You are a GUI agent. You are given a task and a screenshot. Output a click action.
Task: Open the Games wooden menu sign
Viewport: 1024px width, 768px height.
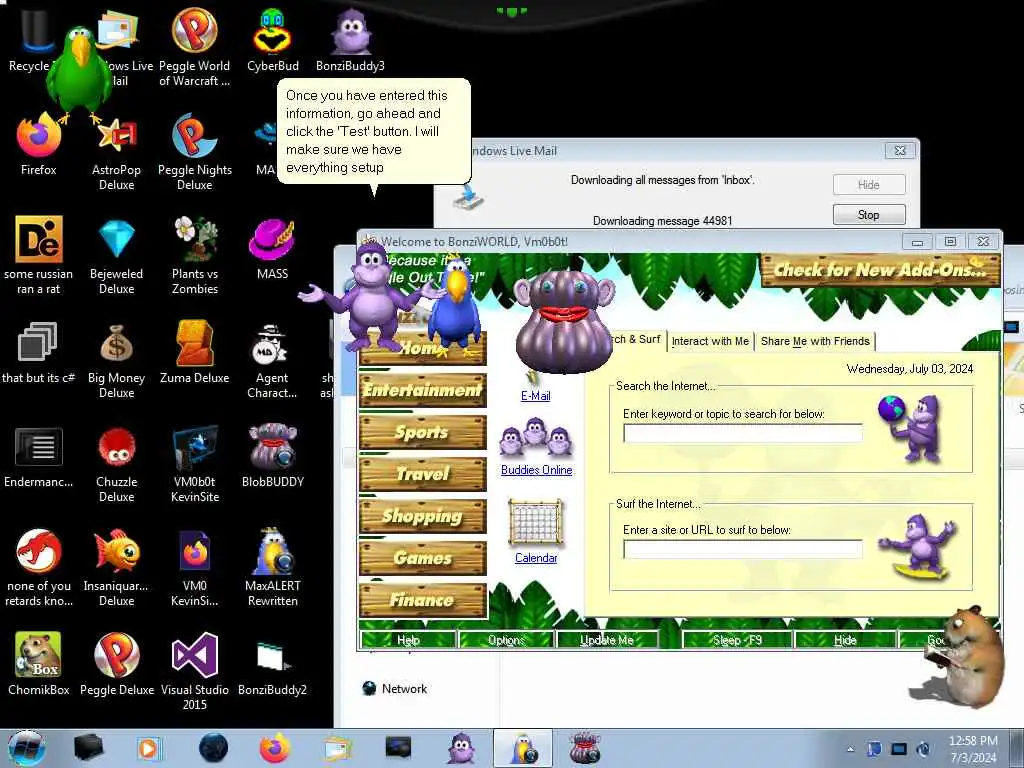[x=423, y=558]
